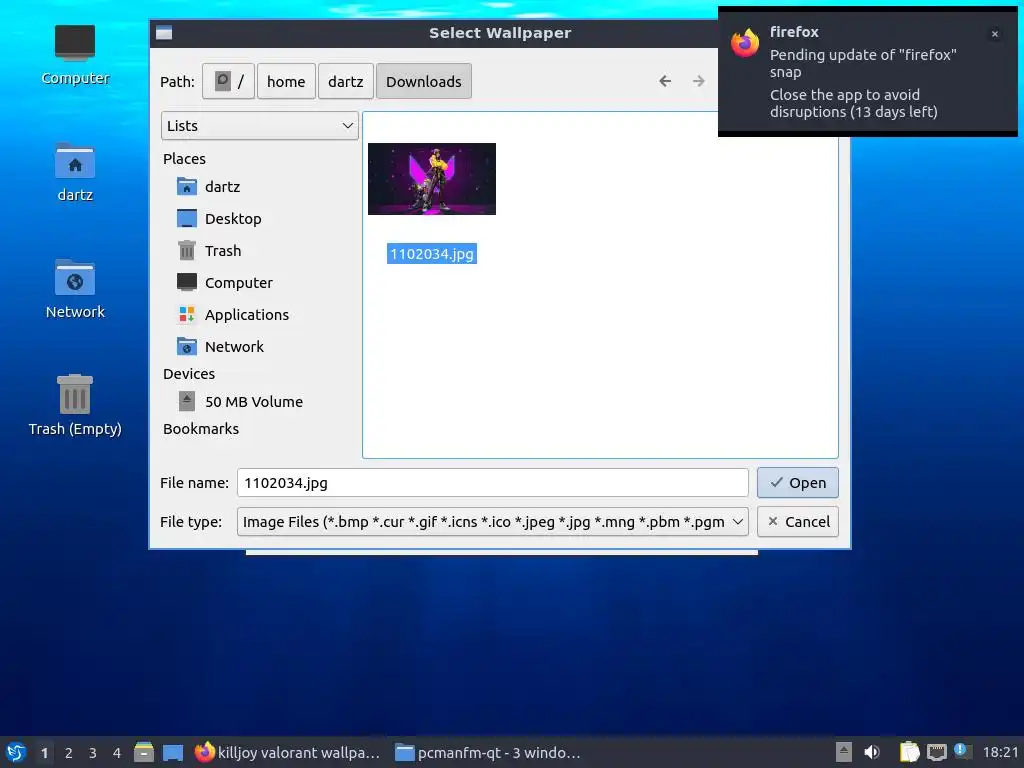
Task: Click the network tray icon
Action: click(936, 752)
